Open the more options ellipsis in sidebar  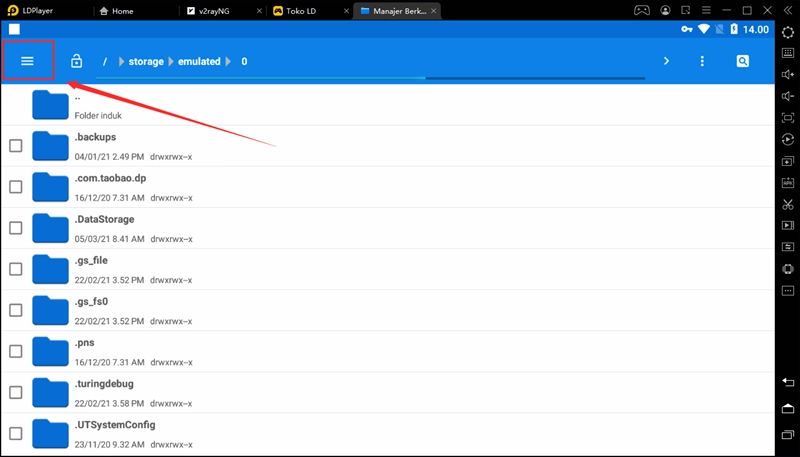click(x=788, y=291)
